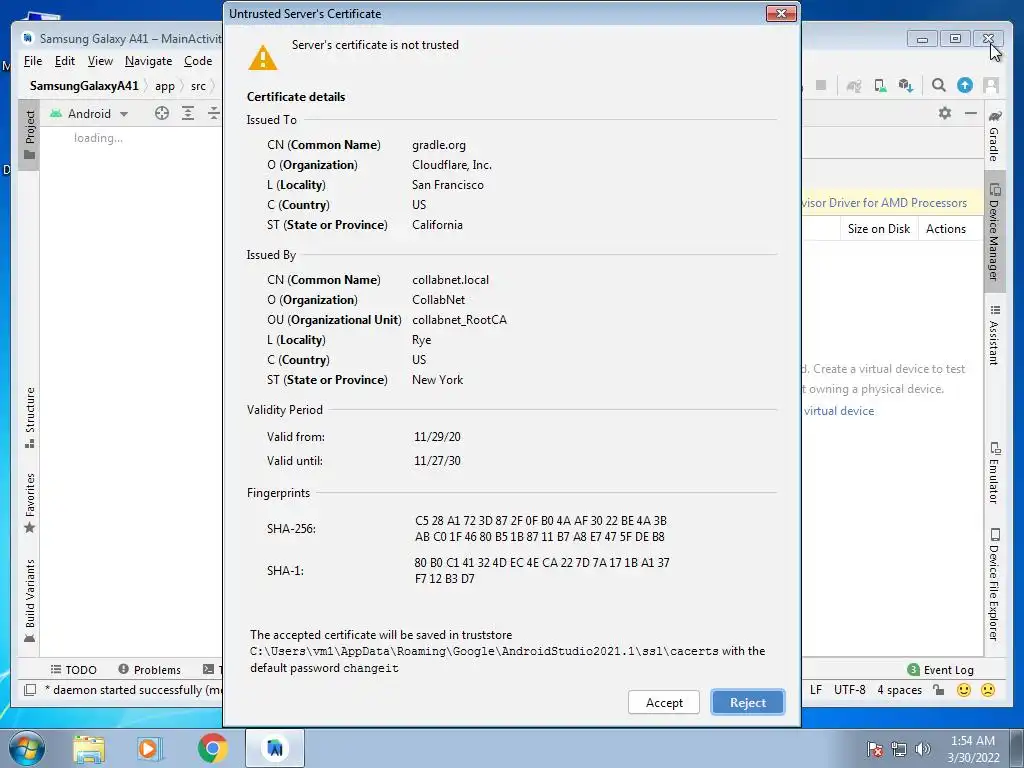
Task: Open the View menu
Action: tap(100, 61)
